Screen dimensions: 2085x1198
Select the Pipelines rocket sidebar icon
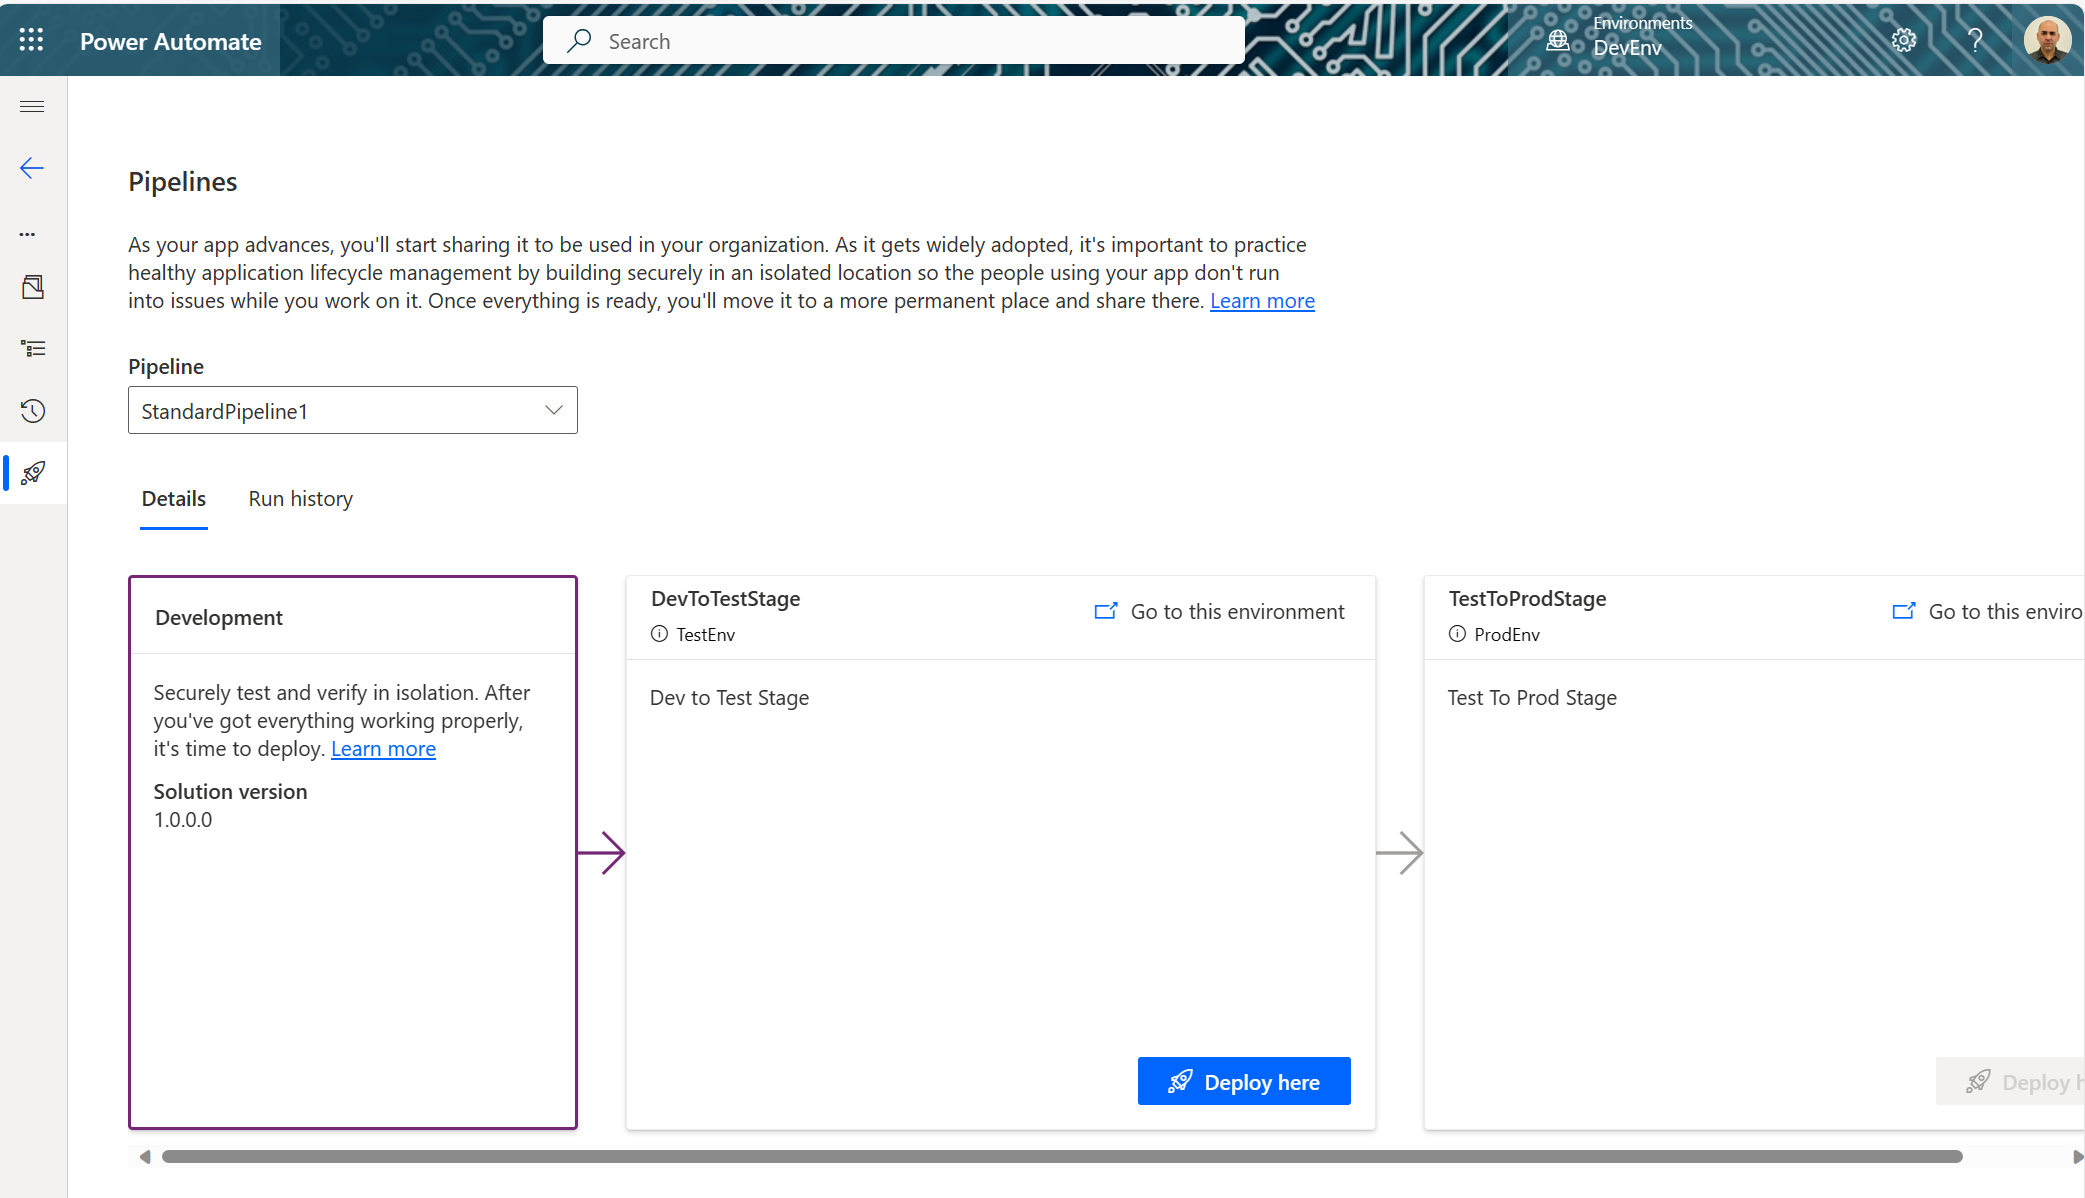pos(33,473)
